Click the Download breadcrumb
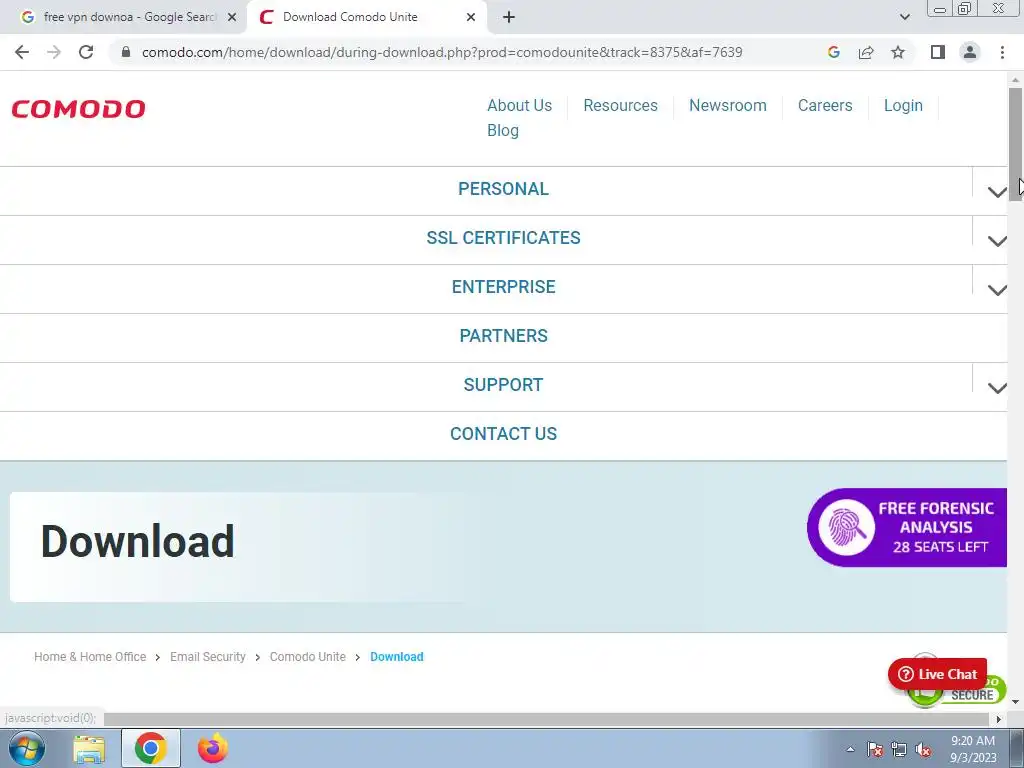This screenshot has width=1024, height=768. (x=396, y=657)
